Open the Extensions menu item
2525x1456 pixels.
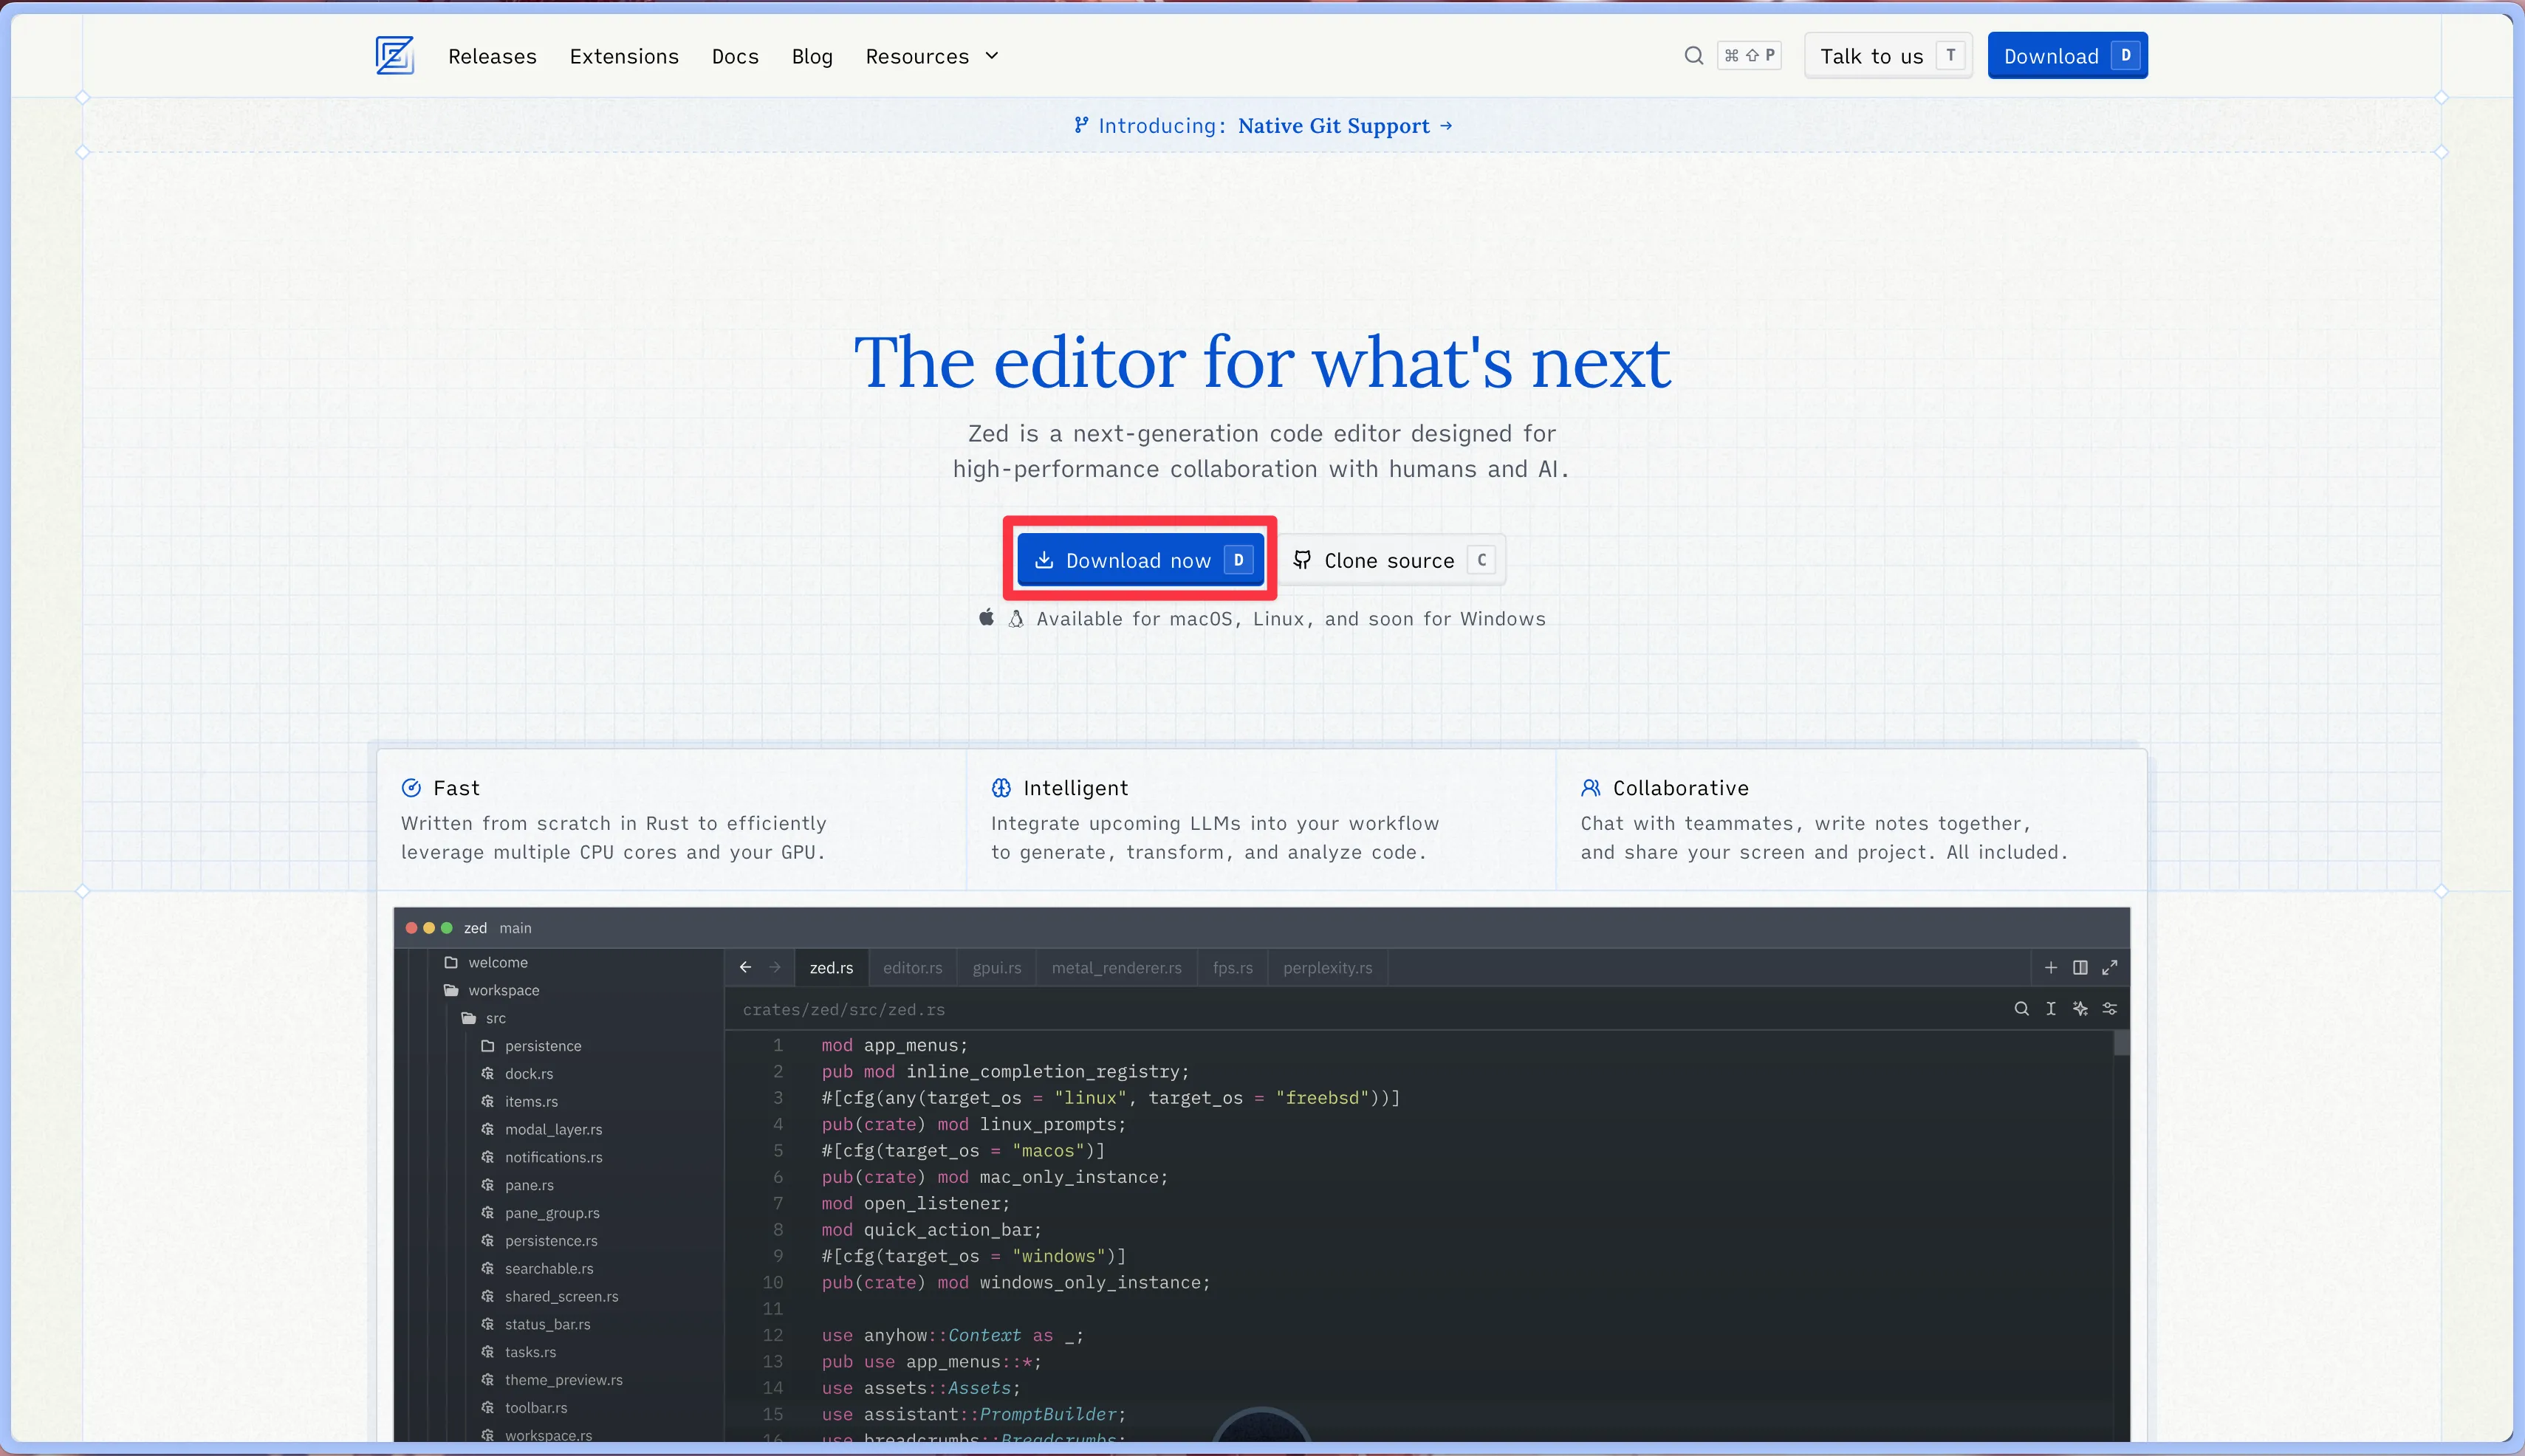624,56
